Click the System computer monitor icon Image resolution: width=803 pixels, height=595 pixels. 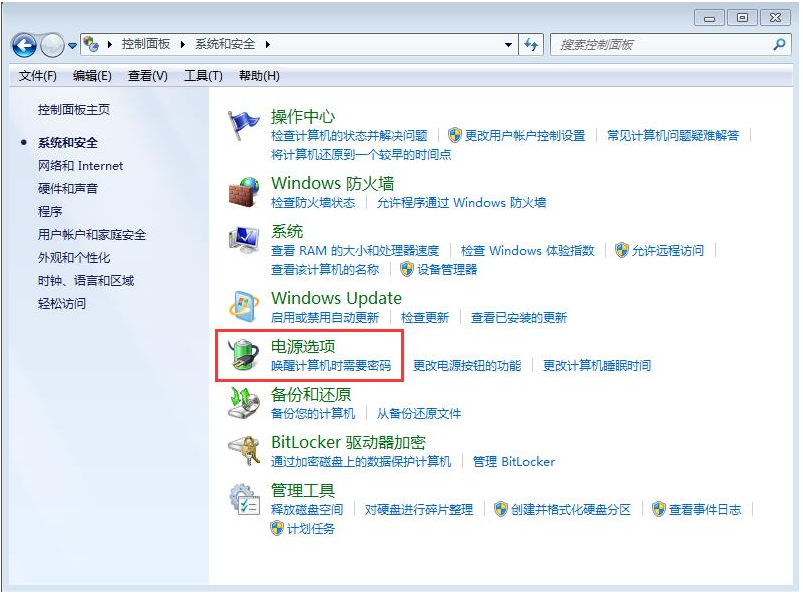point(244,241)
